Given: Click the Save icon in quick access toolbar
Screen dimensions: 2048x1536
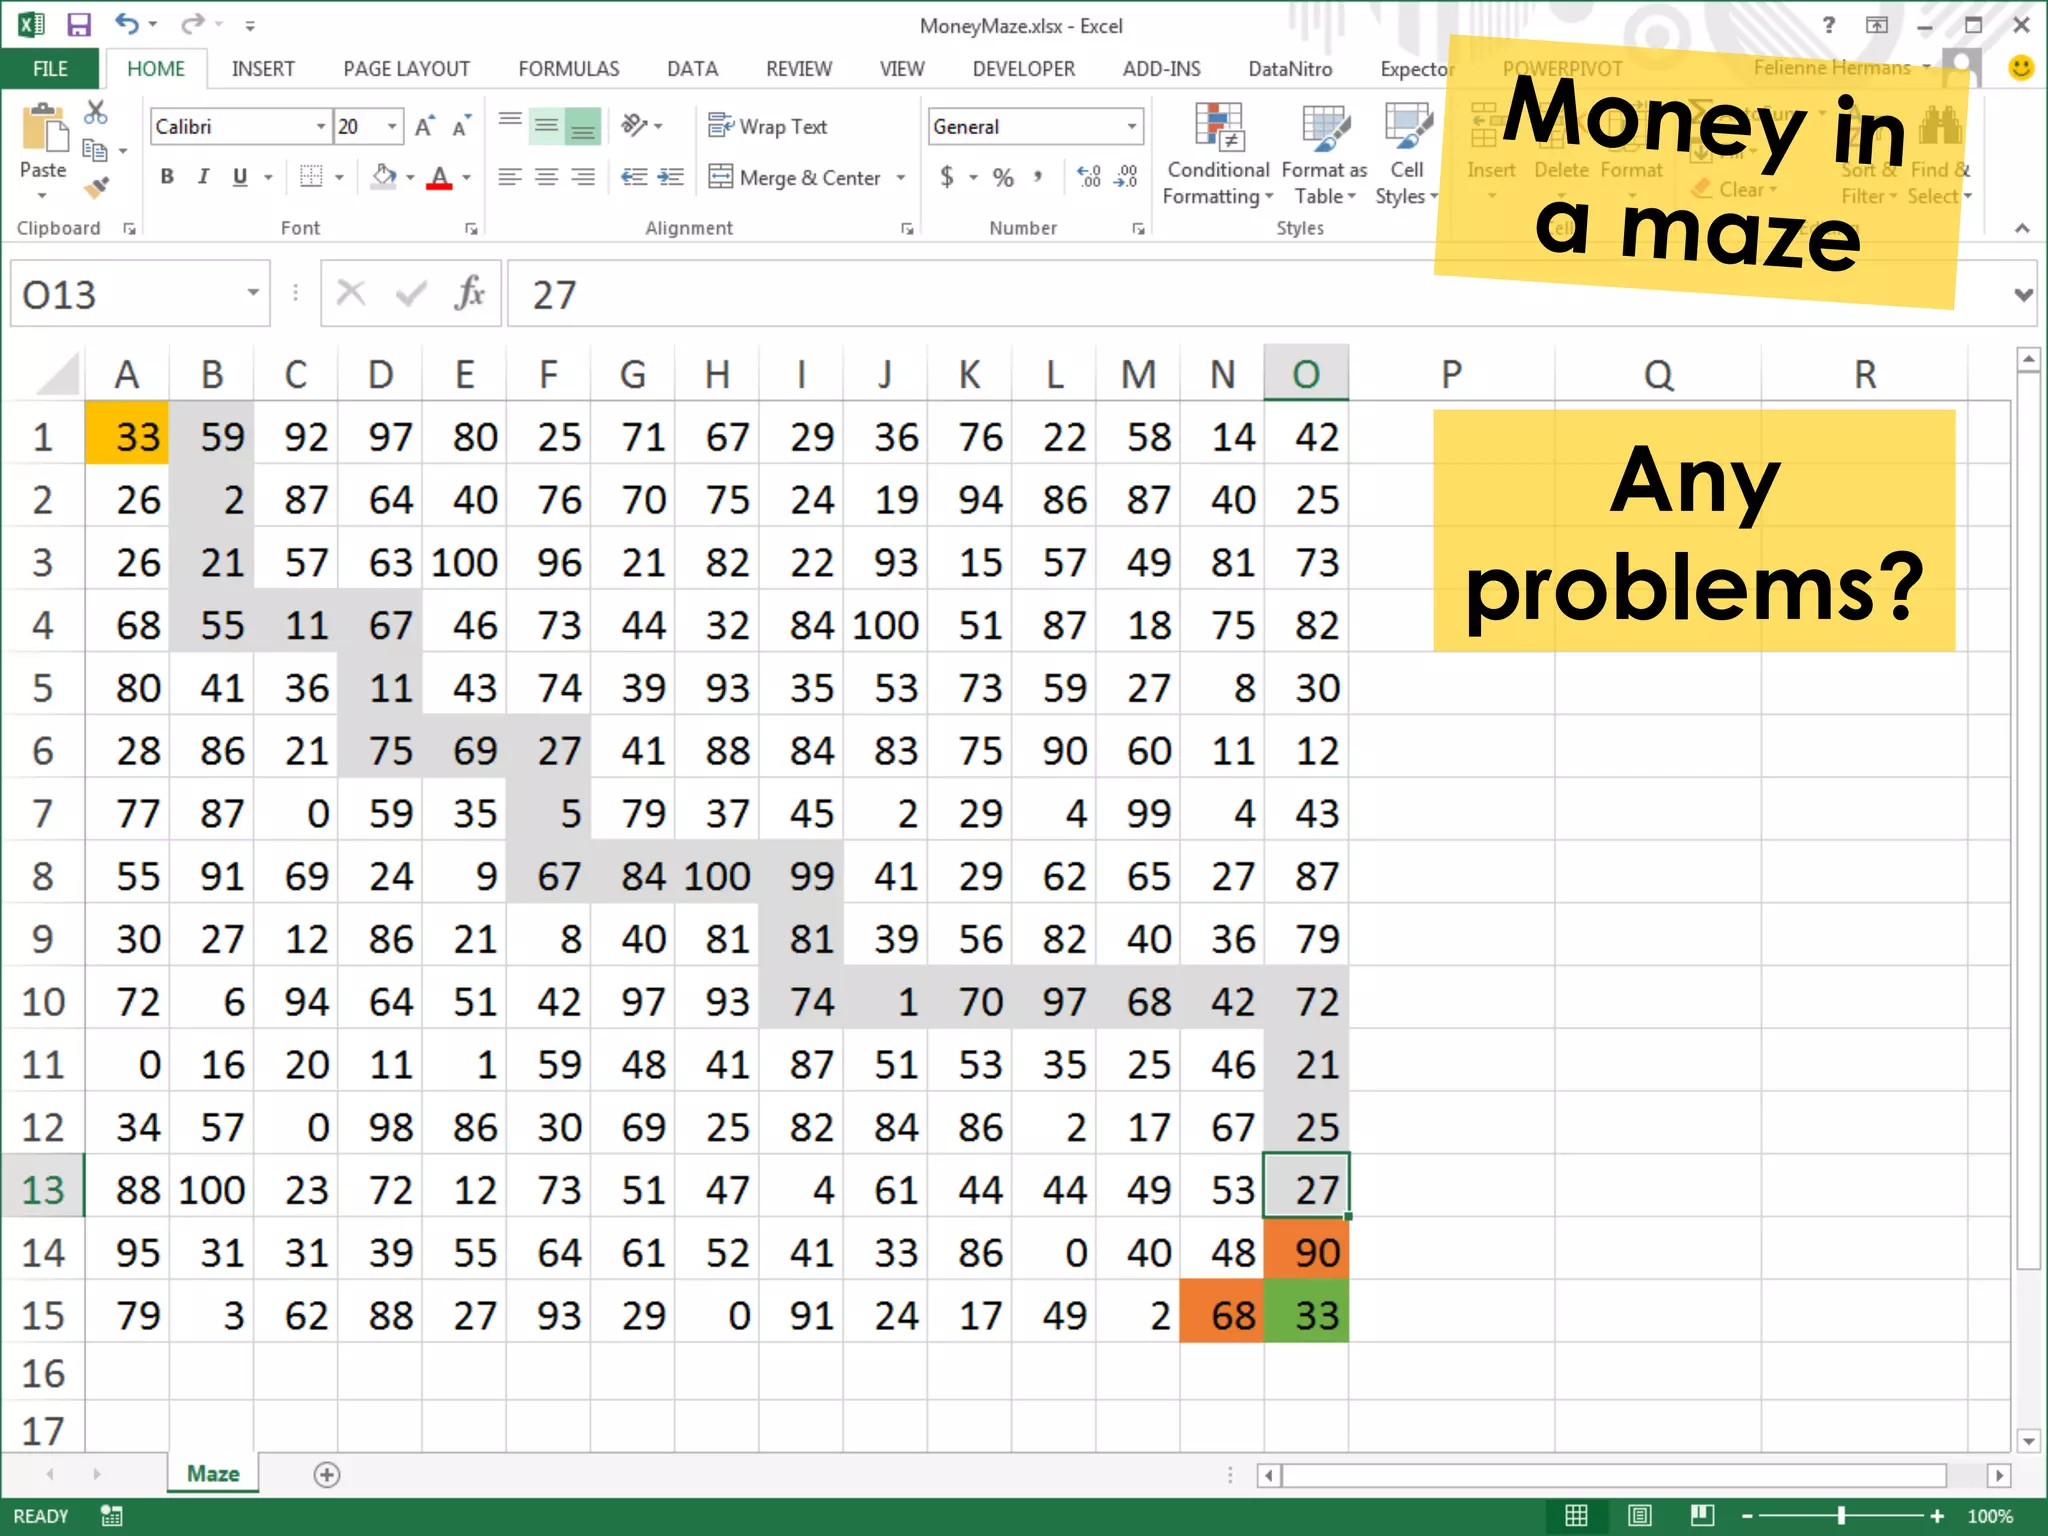Looking at the screenshot, I should pyautogui.click(x=78, y=25).
